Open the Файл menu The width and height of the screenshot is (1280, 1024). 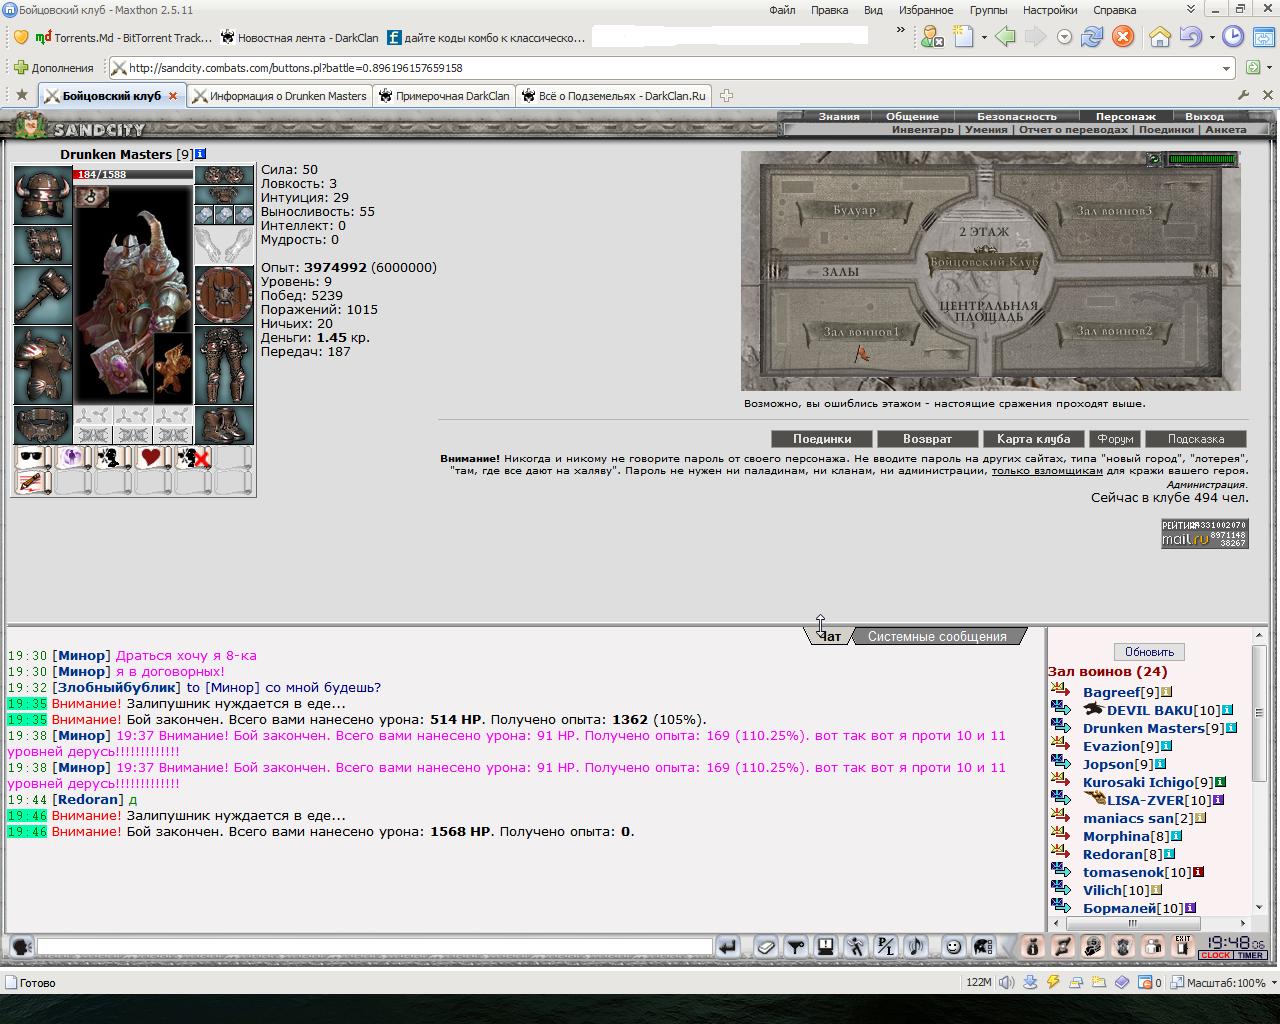[x=782, y=10]
